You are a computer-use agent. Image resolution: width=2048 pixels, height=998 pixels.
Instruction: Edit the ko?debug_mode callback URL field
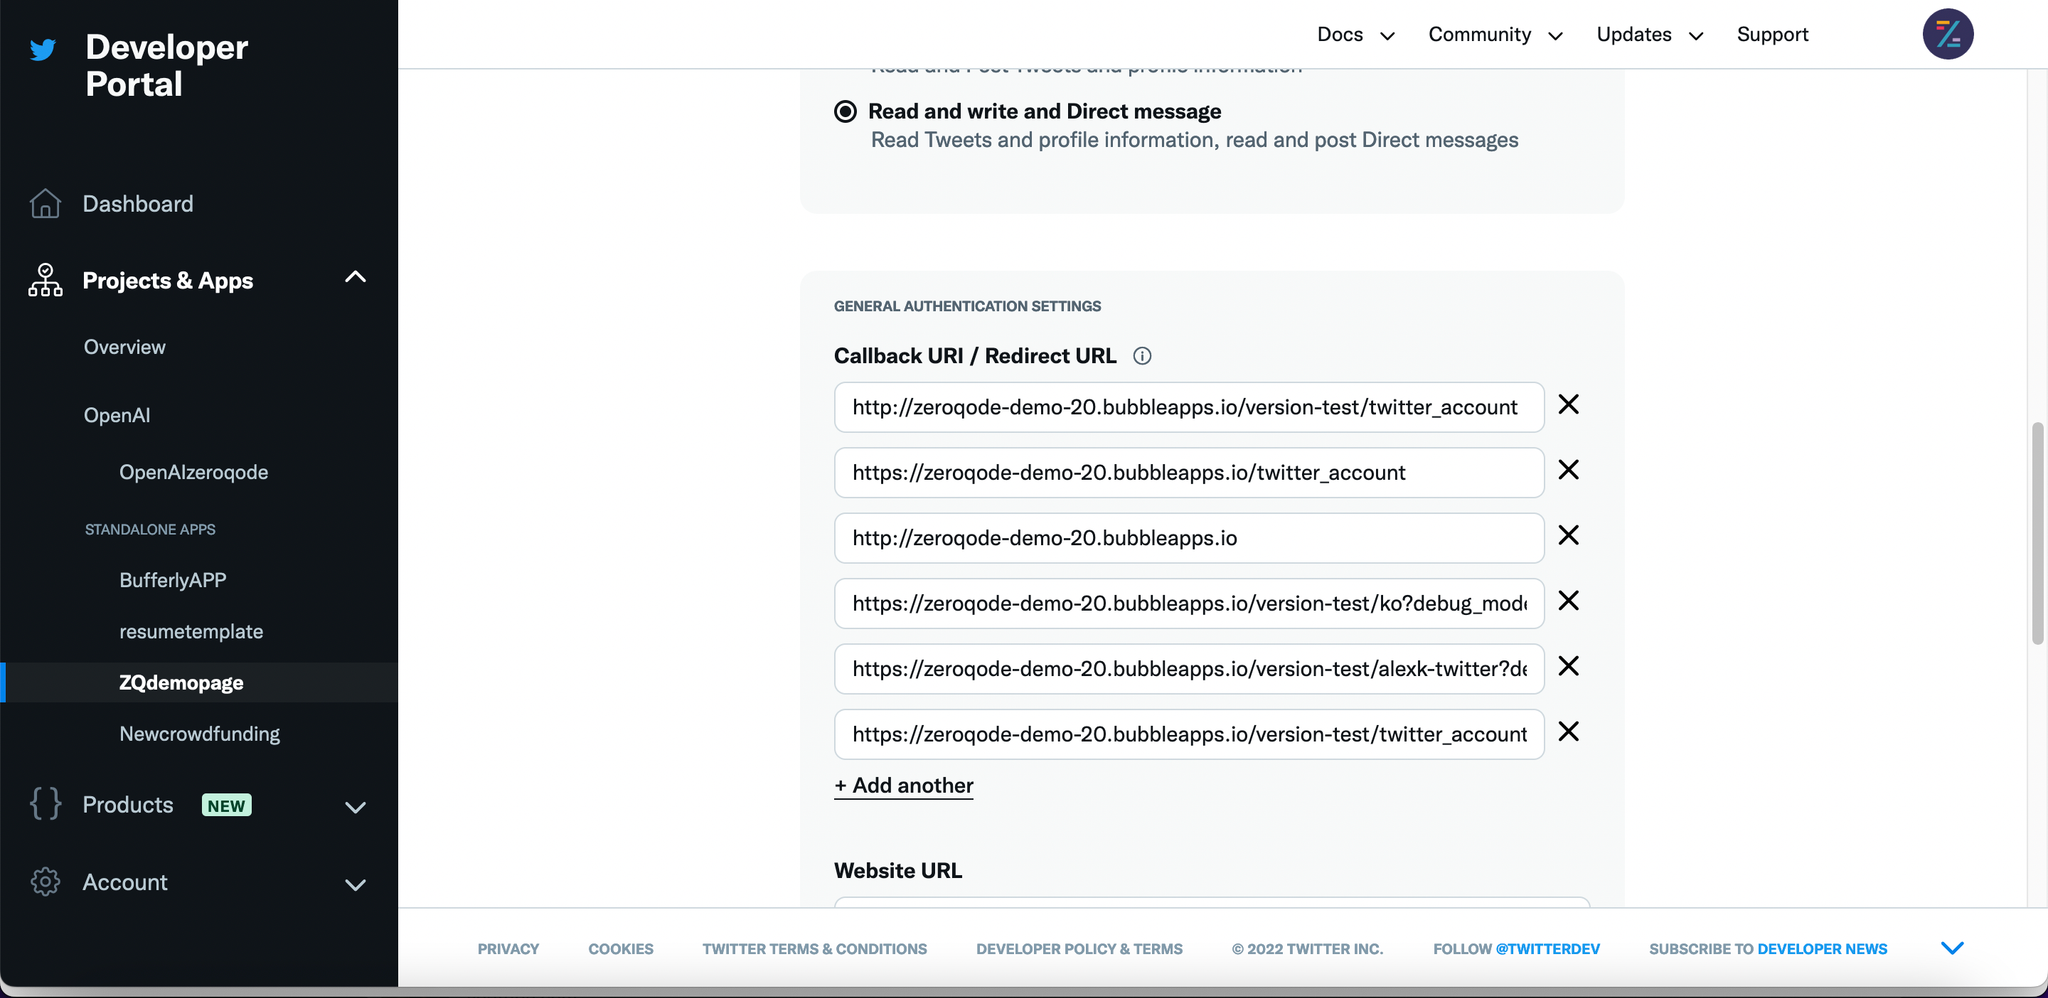pyautogui.click(x=1189, y=603)
